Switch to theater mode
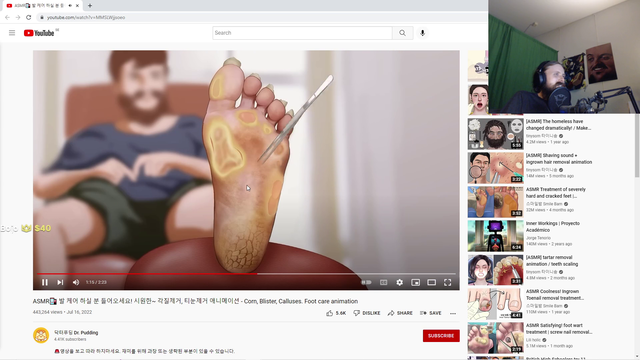The image size is (640, 360). tap(431, 282)
